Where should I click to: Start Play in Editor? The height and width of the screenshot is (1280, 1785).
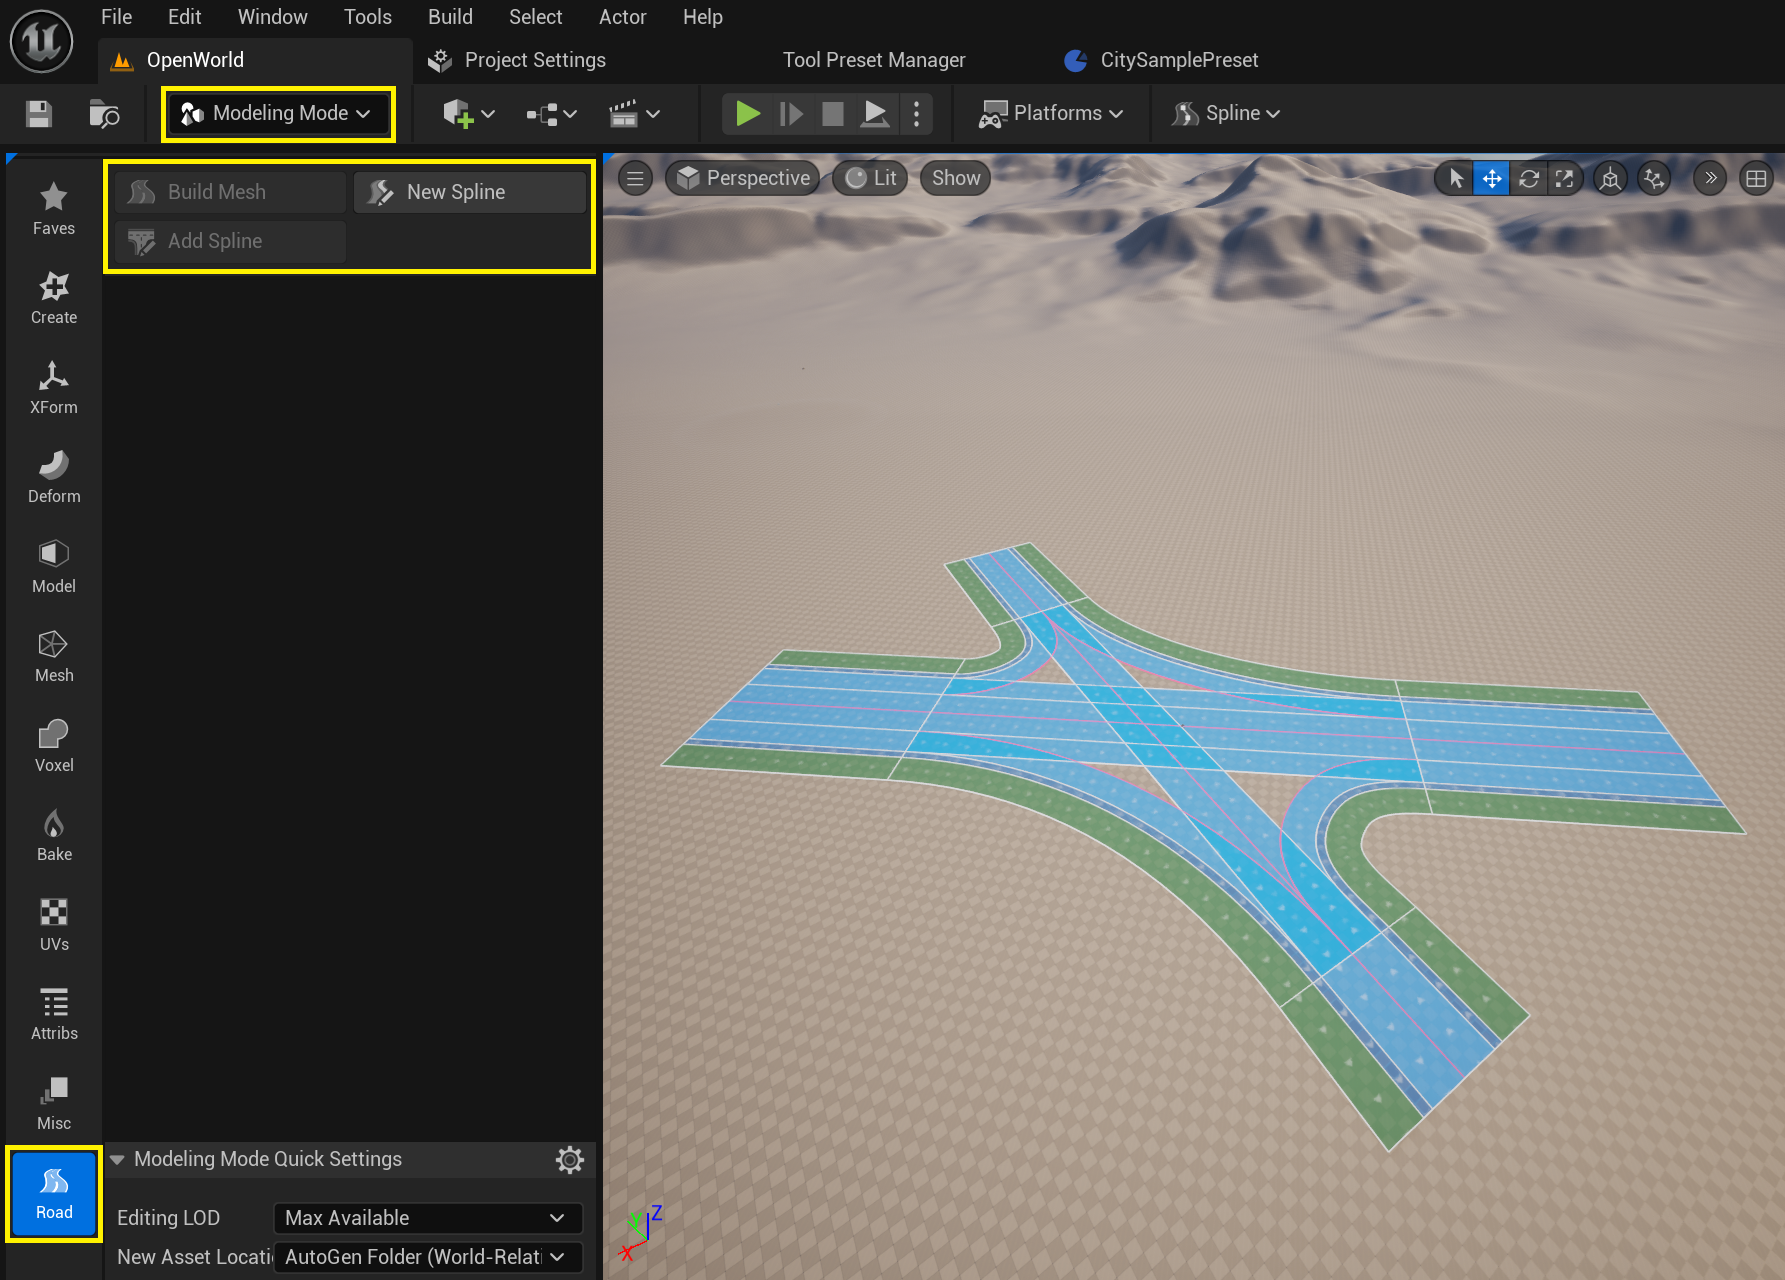click(747, 113)
